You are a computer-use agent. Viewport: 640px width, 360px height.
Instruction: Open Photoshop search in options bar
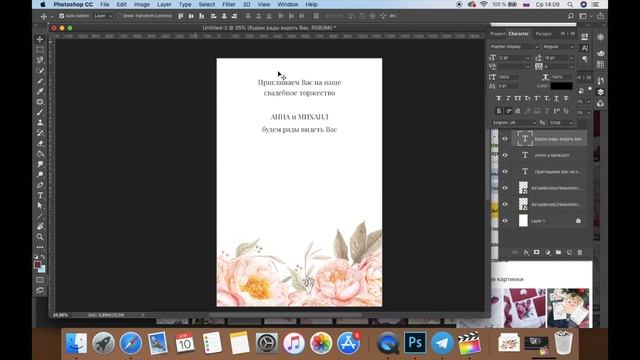[x=571, y=16]
